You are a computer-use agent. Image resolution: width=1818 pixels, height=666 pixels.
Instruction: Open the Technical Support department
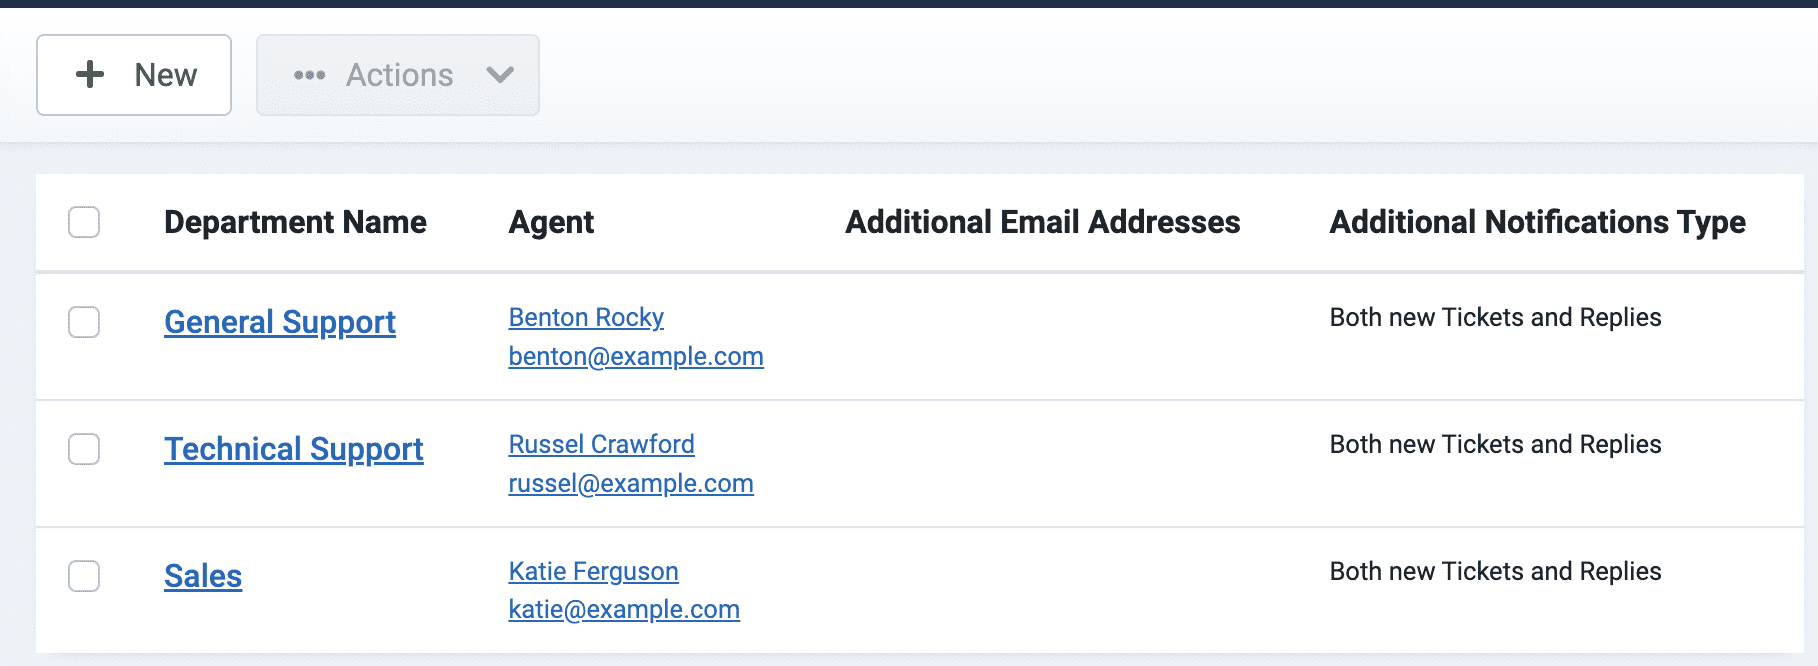294,449
